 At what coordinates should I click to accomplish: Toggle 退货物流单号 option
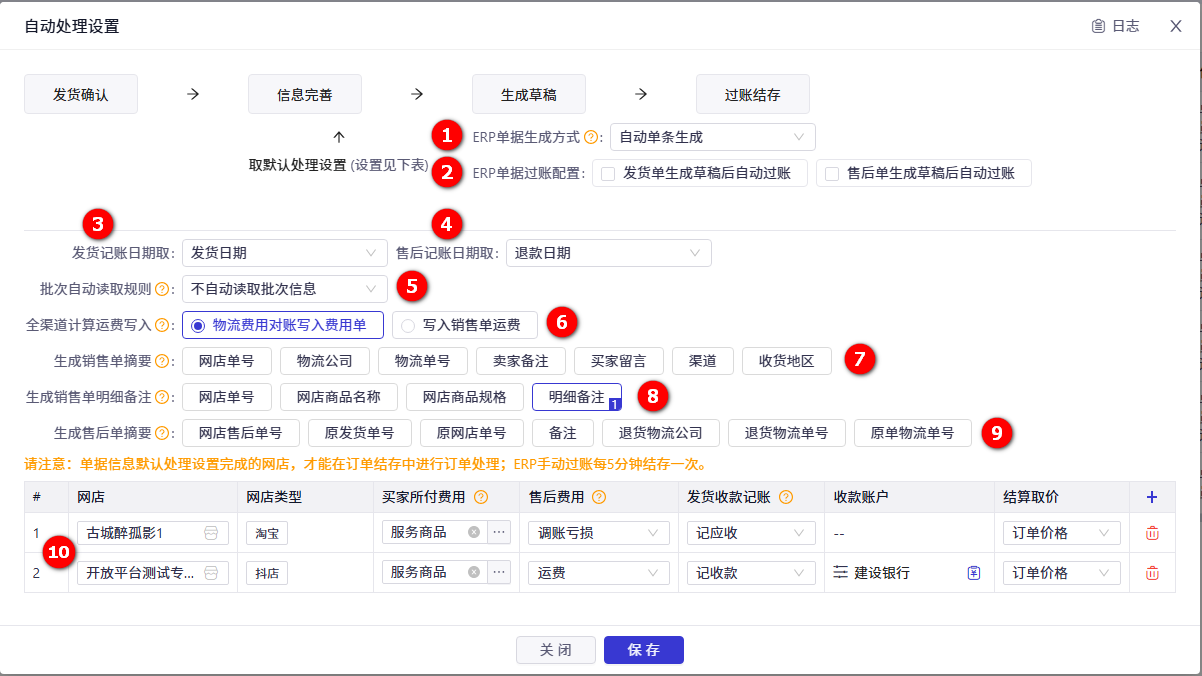(786, 433)
